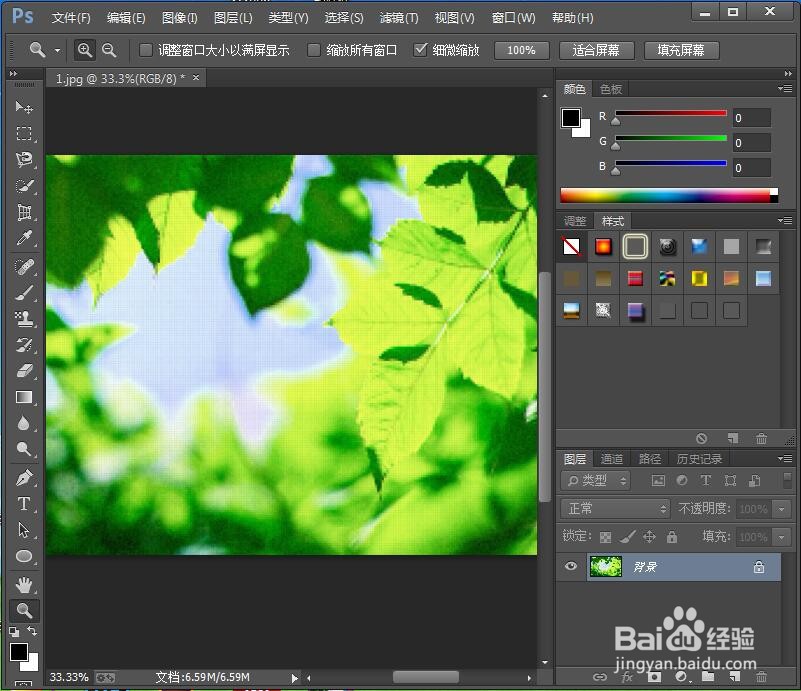The width and height of the screenshot is (801, 691).
Task: Open the blend mode dropdown
Action: [615, 509]
